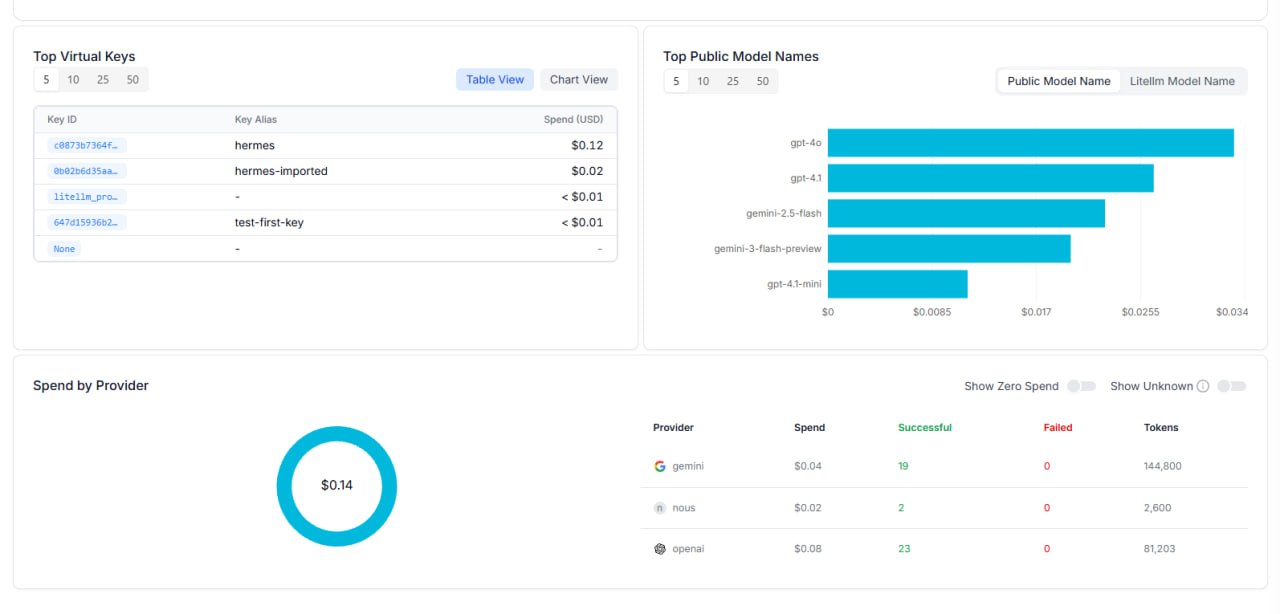Click the Key Alias column header
The image size is (1280, 614).
[x=256, y=119]
